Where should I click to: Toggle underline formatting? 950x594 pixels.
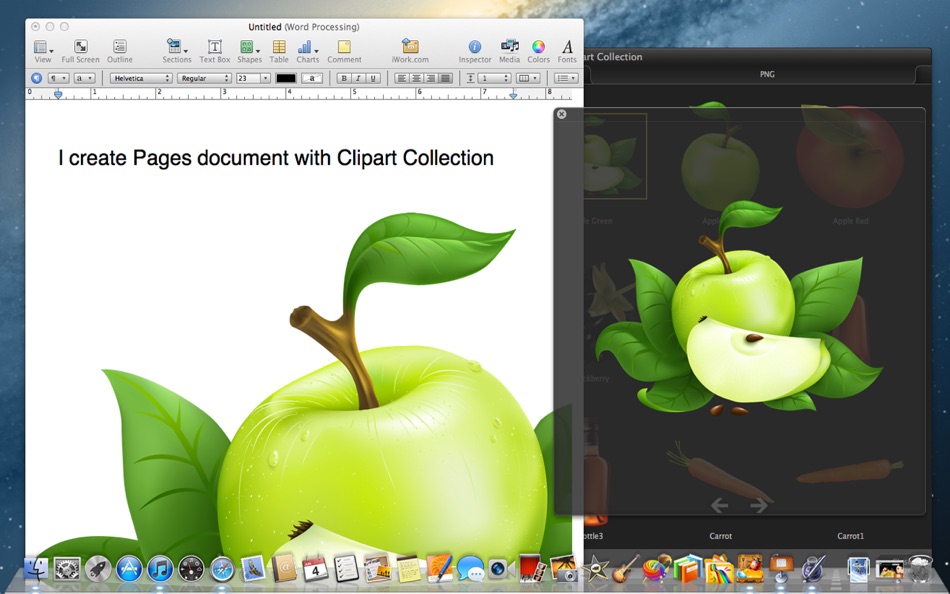point(373,78)
